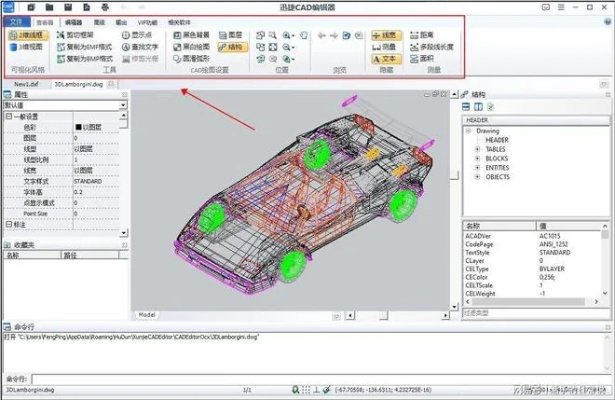Click the blue browse icon in 浏览 group
This screenshot has height=400, width=615.
point(346,36)
